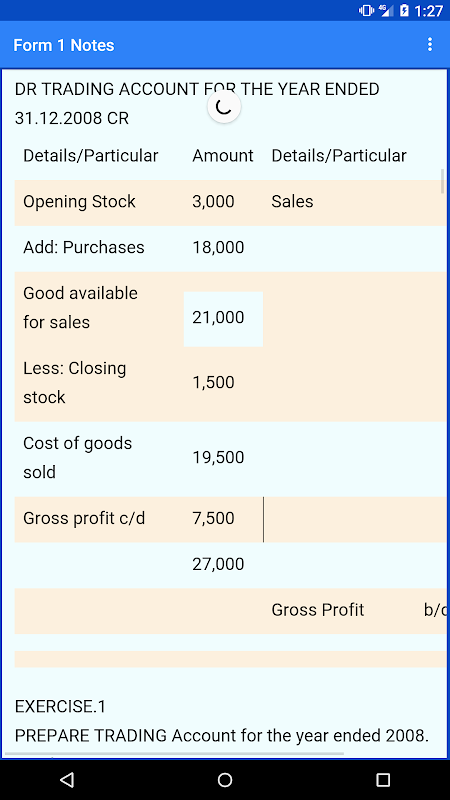Image resolution: width=450 pixels, height=800 pixels.
Task: Tap the 21,000 highlighted amount cell
Action: click(x=223, y=319)
